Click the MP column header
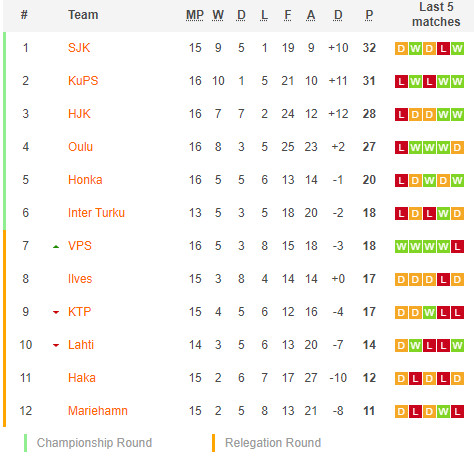Screen dimensions: 474x464 (x=195, y=15)
